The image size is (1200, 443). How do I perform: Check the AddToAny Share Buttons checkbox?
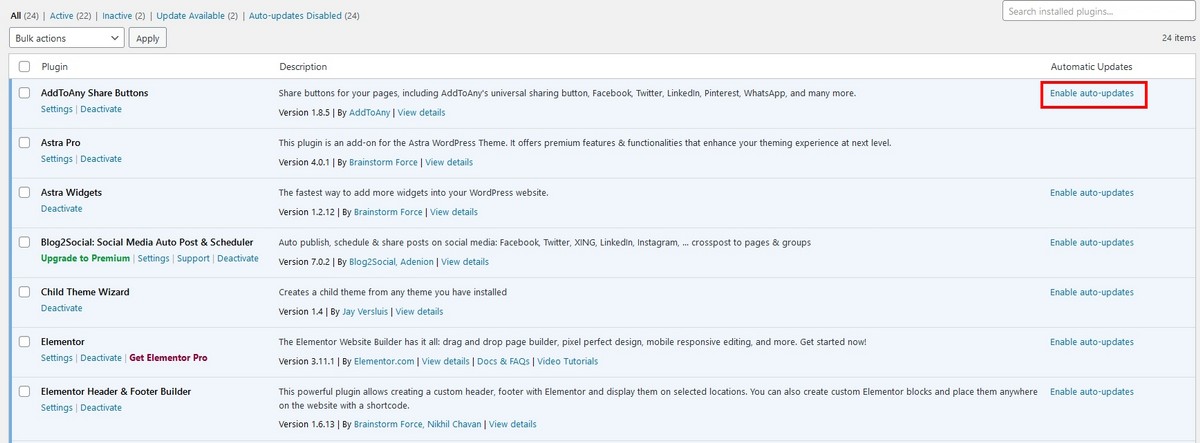click(x=25, y=93)
